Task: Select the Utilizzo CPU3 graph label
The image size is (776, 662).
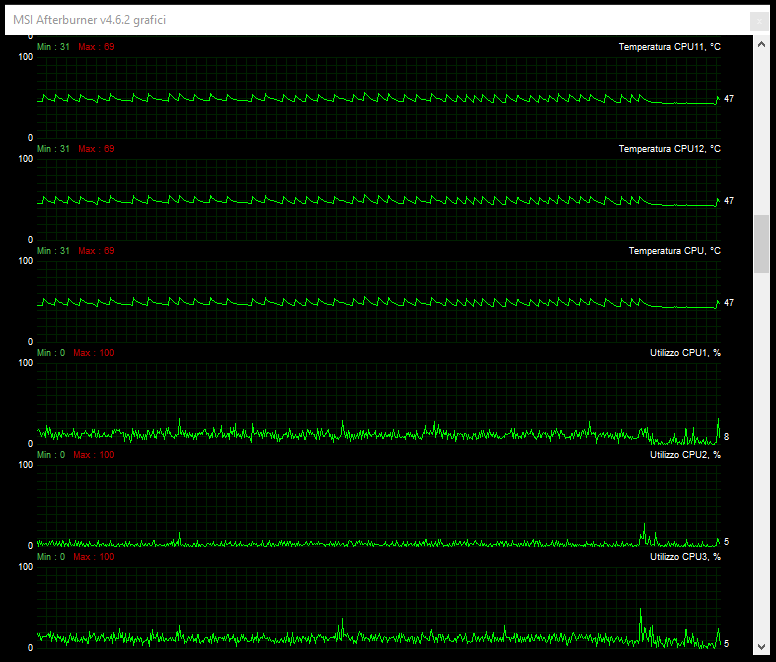Action: pos(685,557)
